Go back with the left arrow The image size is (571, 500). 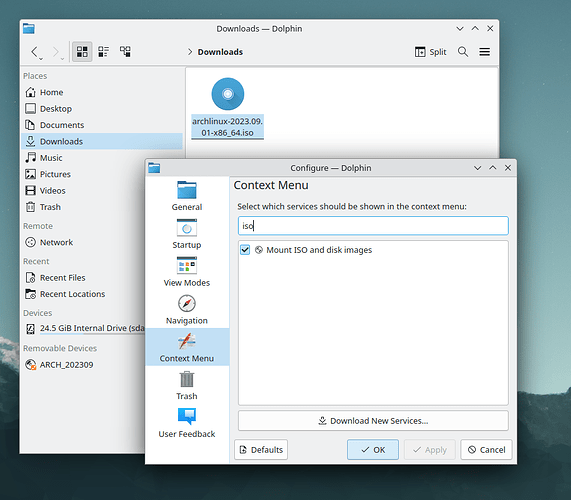point(34,52)
